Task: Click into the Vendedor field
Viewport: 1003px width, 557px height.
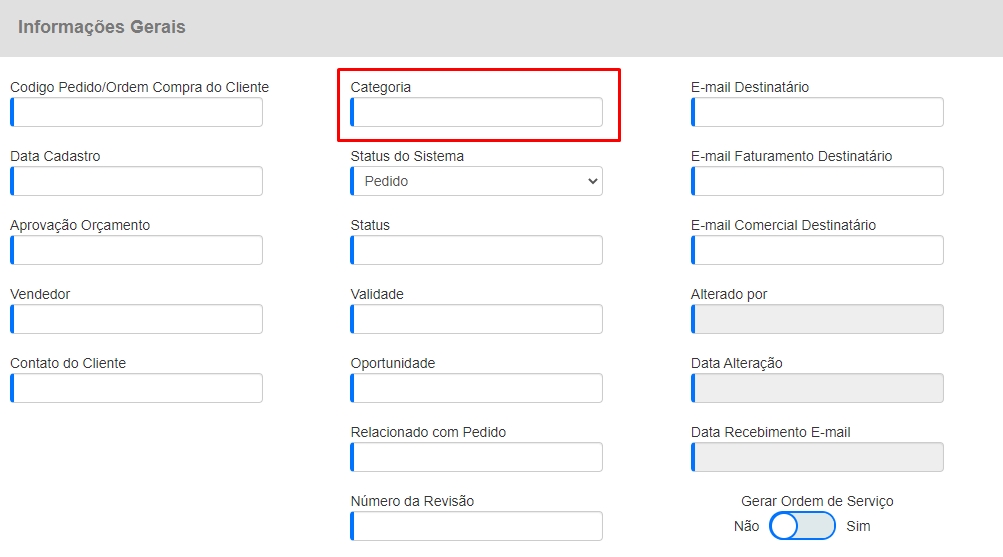Action: pyautogui.click(x=137, y=319)
